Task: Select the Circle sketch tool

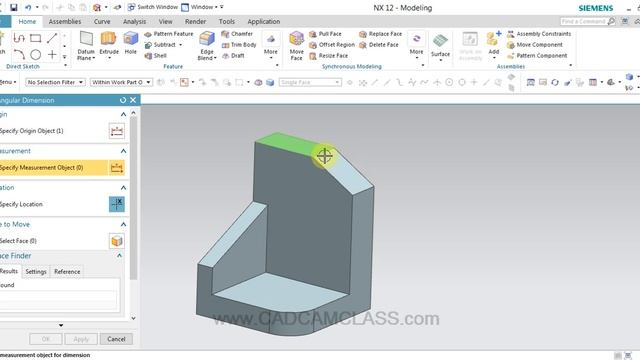Action: pyautogui.click(x=36, y=54)
